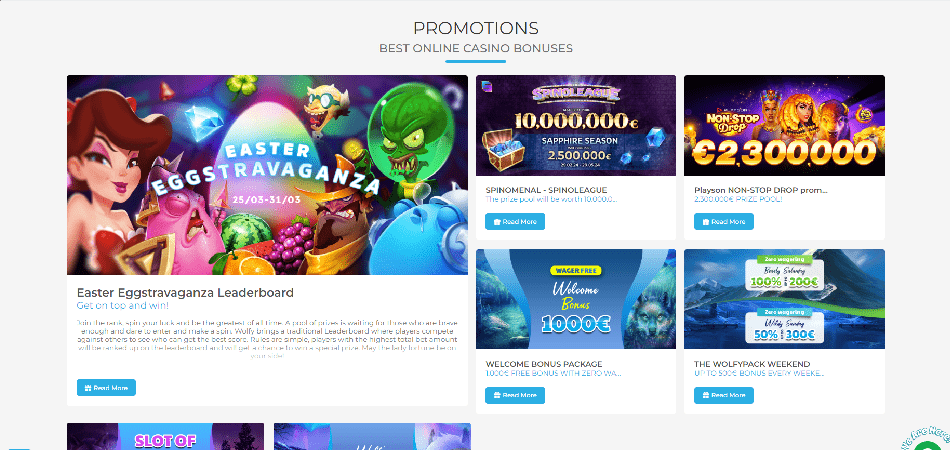Image resolution: width=950 pixels, height=450 pixels.
Task: Click the WELCOME BONUS PACKAGE title
Action: tap(544, 364)
